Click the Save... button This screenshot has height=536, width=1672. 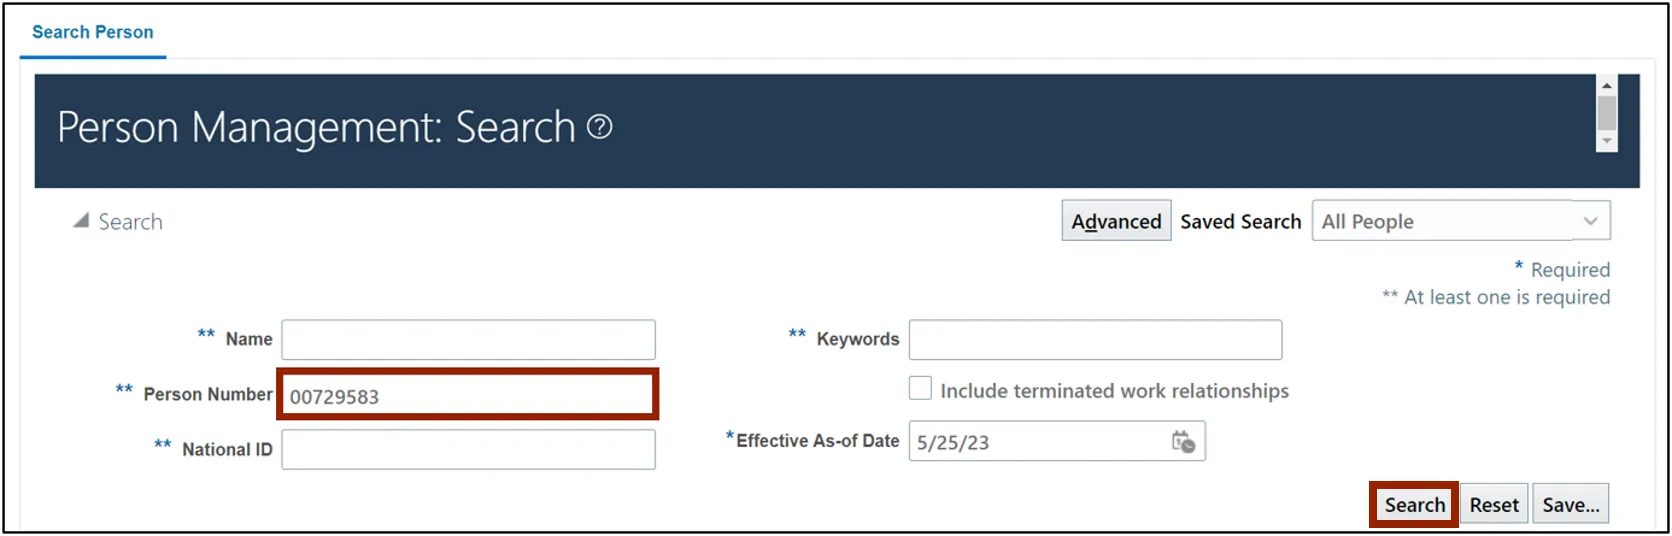1570,505
